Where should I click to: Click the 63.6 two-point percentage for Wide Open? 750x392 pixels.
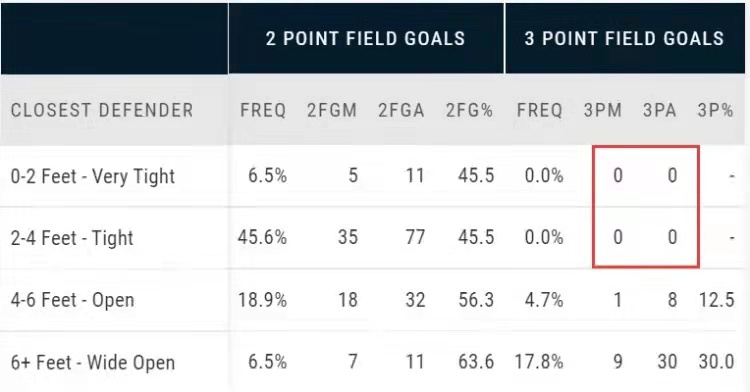click(476, 362)
